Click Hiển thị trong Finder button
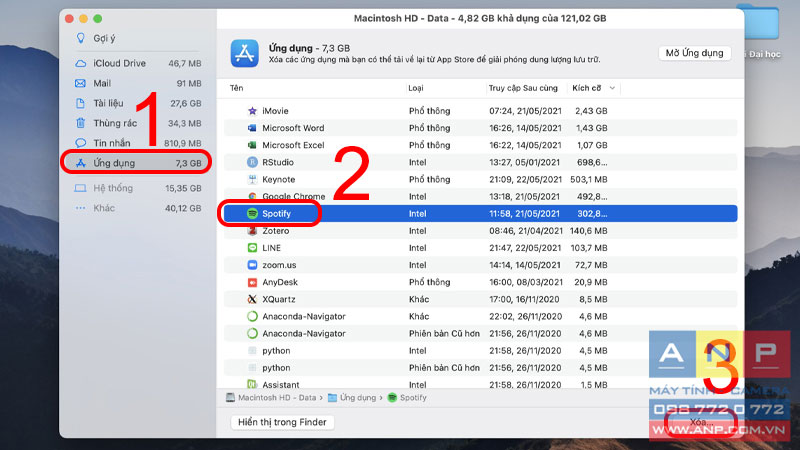800x450 pixels. [x=282, y=422]
